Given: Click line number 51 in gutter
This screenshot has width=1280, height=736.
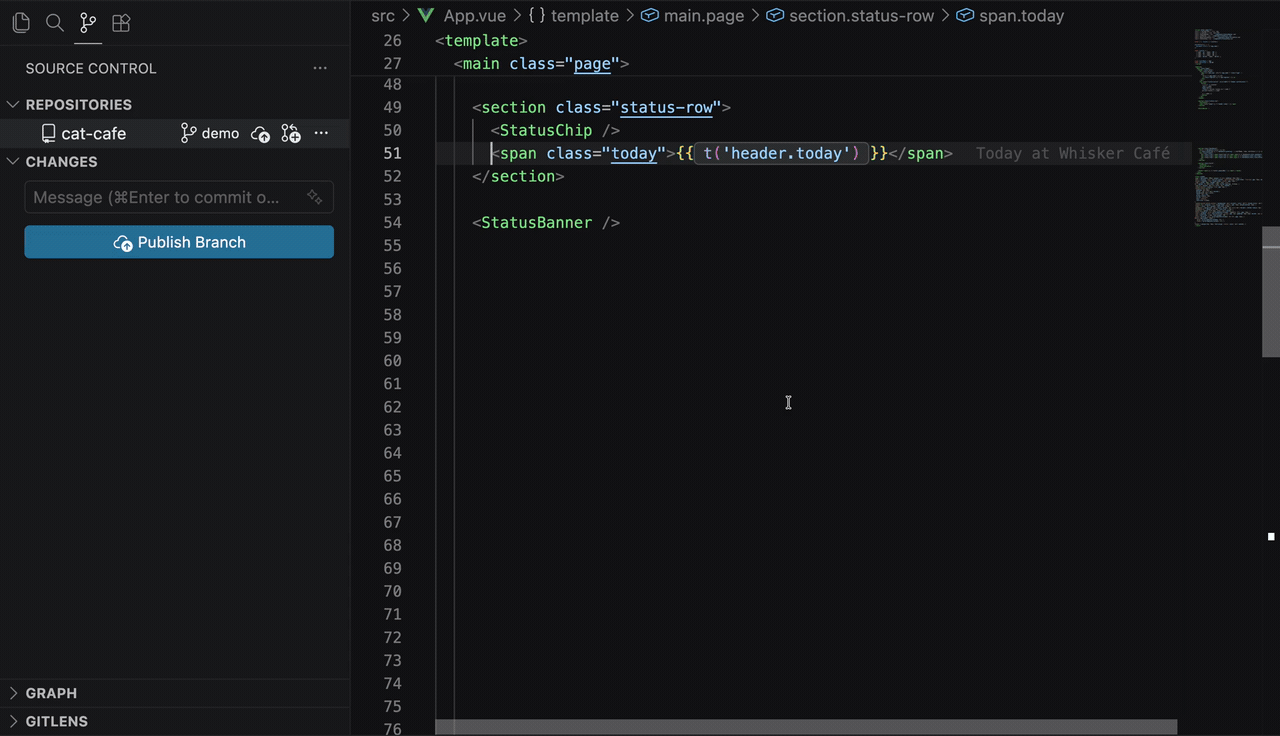Looking at the screenshot, I should click(393, 153).
